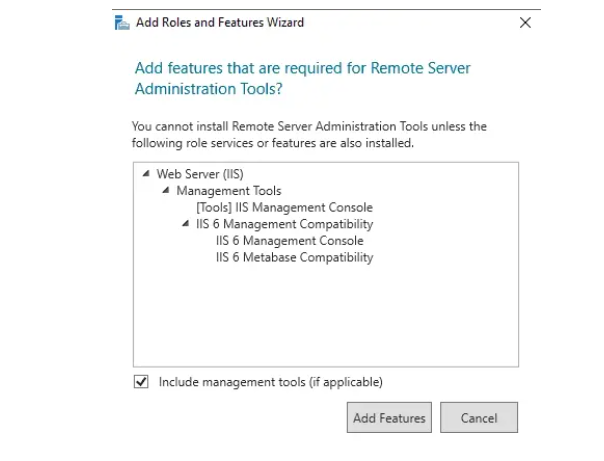Collapse IIS 6 Management Compatibility arrow

tap(185, 223)
